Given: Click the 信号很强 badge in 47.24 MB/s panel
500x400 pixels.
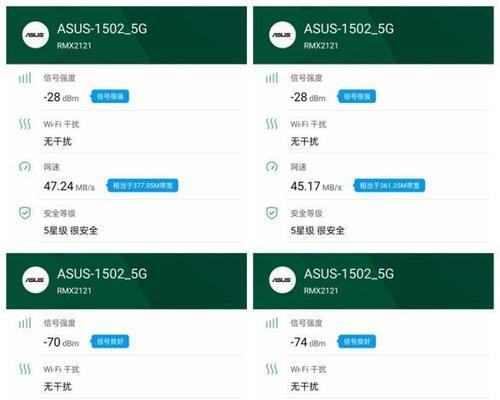Looking at the screenshot, I should click(110, 97).
